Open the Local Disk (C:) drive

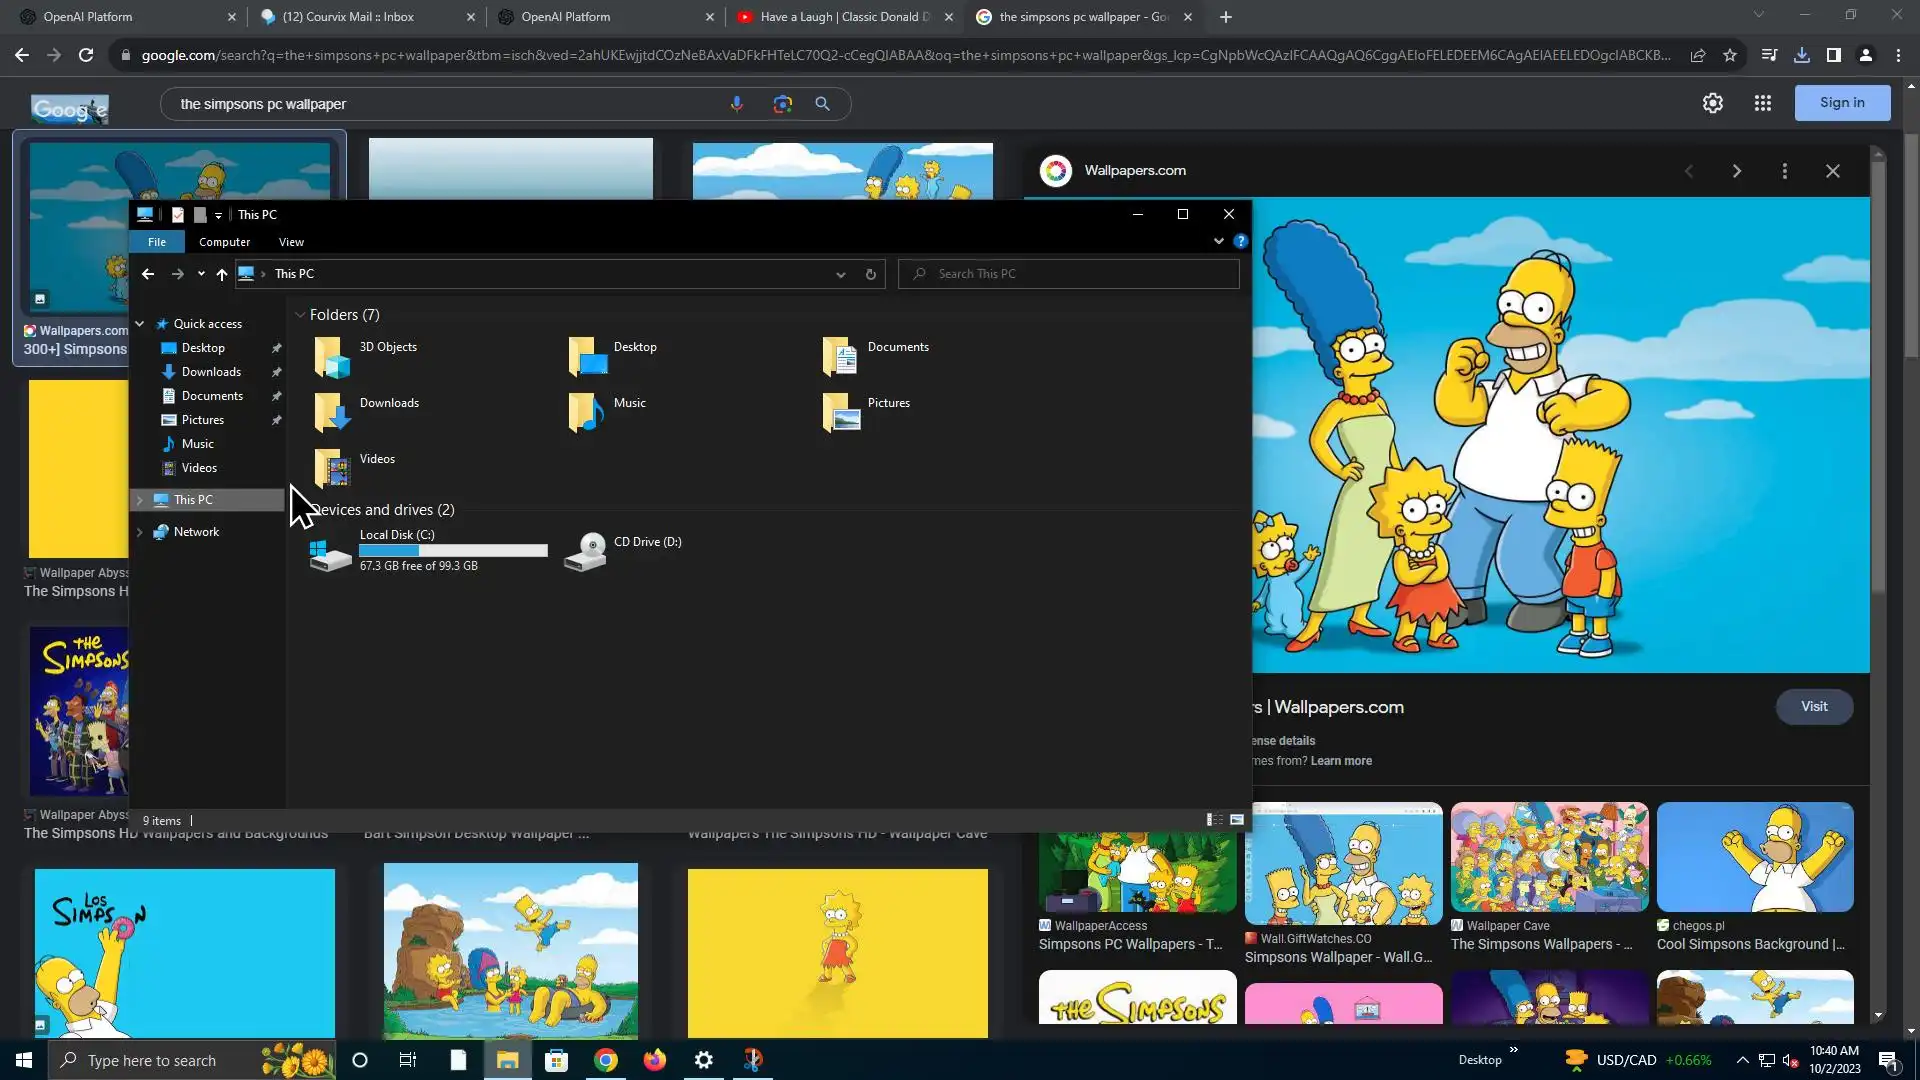[397, 535]
